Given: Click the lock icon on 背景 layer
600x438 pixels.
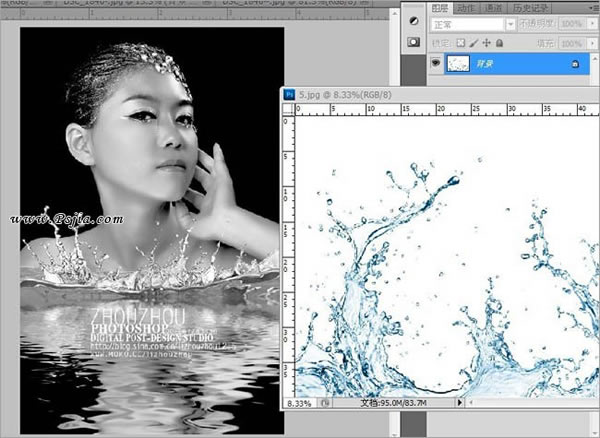Looking at the screenshot, I should [x=575, y=64].
